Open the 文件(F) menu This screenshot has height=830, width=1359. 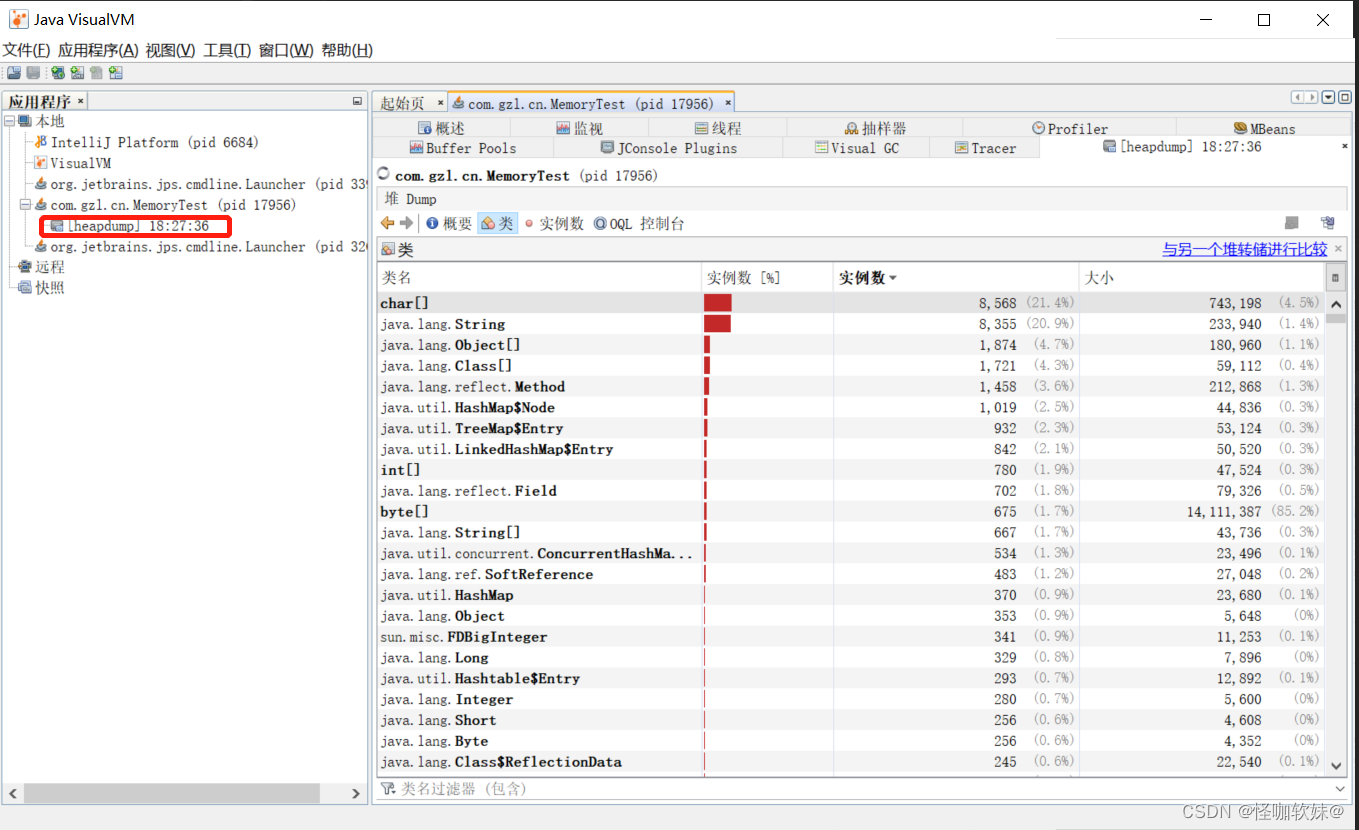pos(26,50)
